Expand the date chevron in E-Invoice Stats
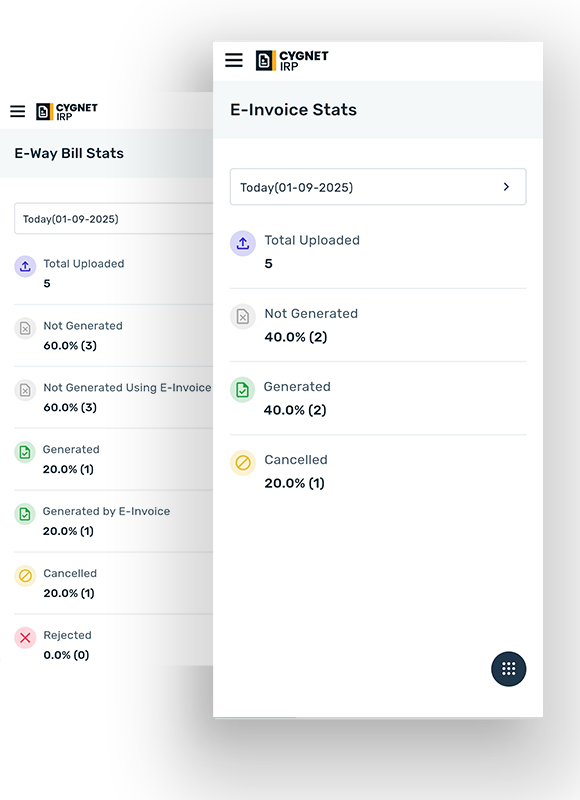 point(506,187)
